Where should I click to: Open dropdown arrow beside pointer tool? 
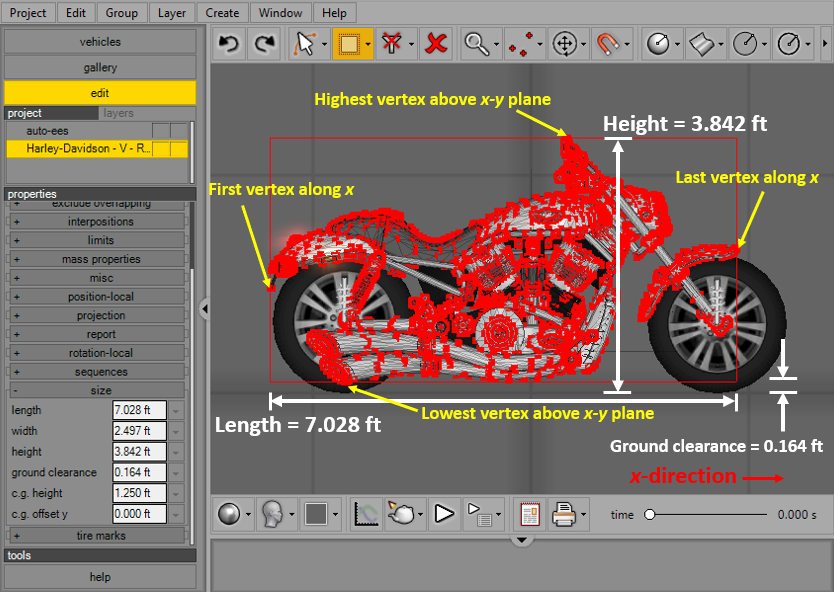click(324, 44)
